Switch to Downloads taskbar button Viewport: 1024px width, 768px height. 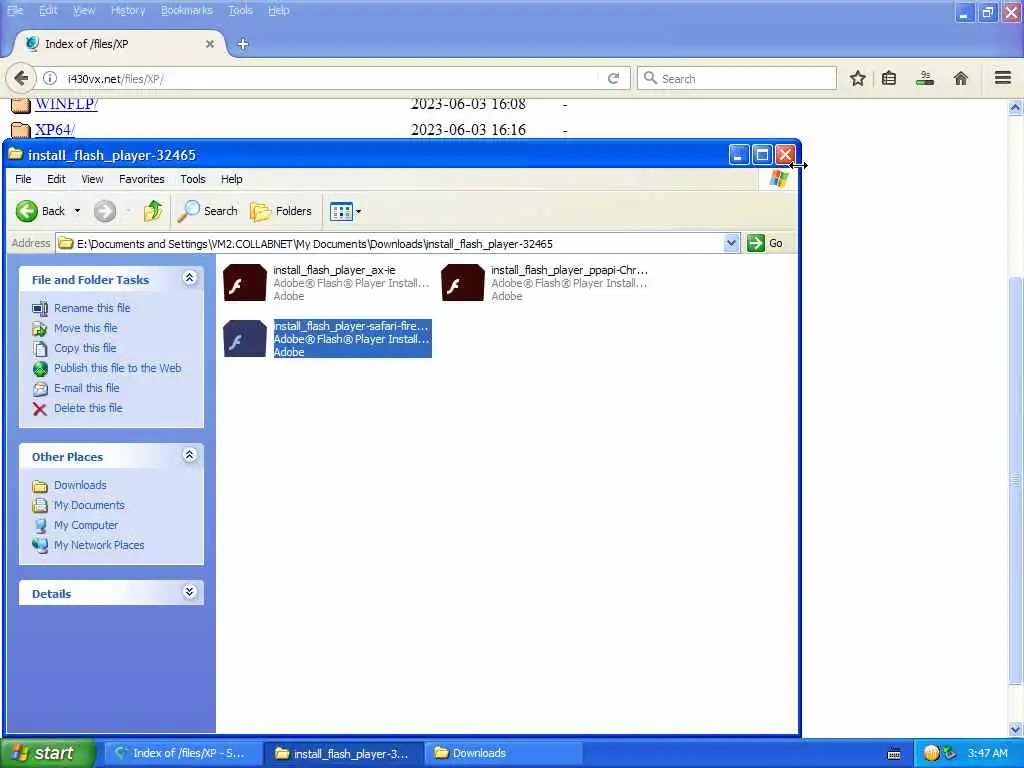tap(503, 753)
